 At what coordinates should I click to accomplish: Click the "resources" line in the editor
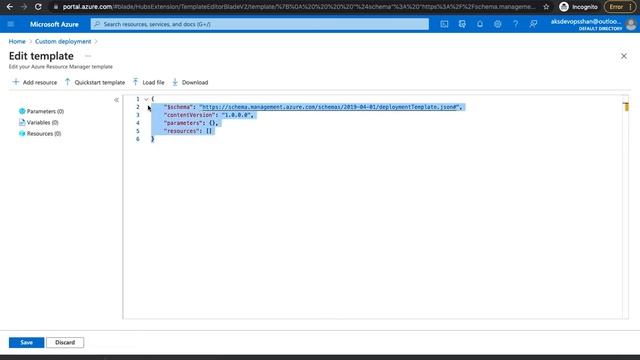click(188, 131)
